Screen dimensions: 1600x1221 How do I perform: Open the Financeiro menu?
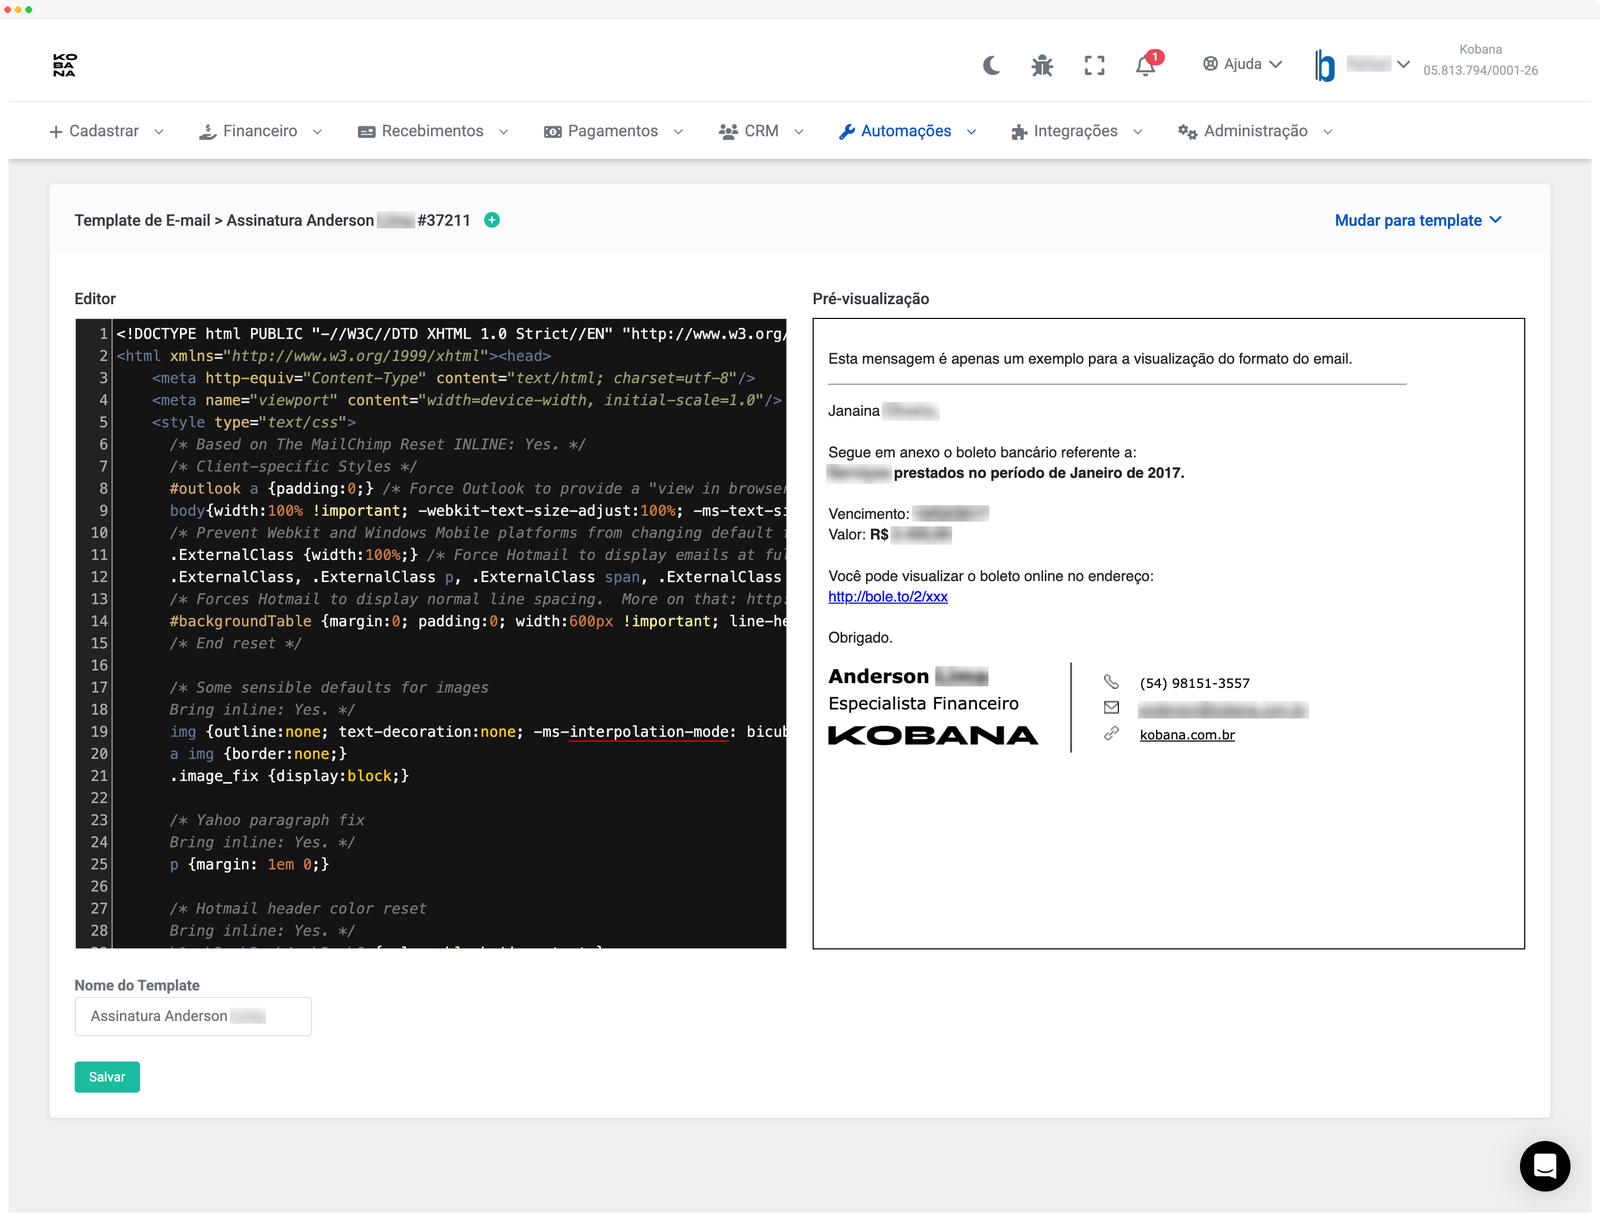(x=259, y=130)
